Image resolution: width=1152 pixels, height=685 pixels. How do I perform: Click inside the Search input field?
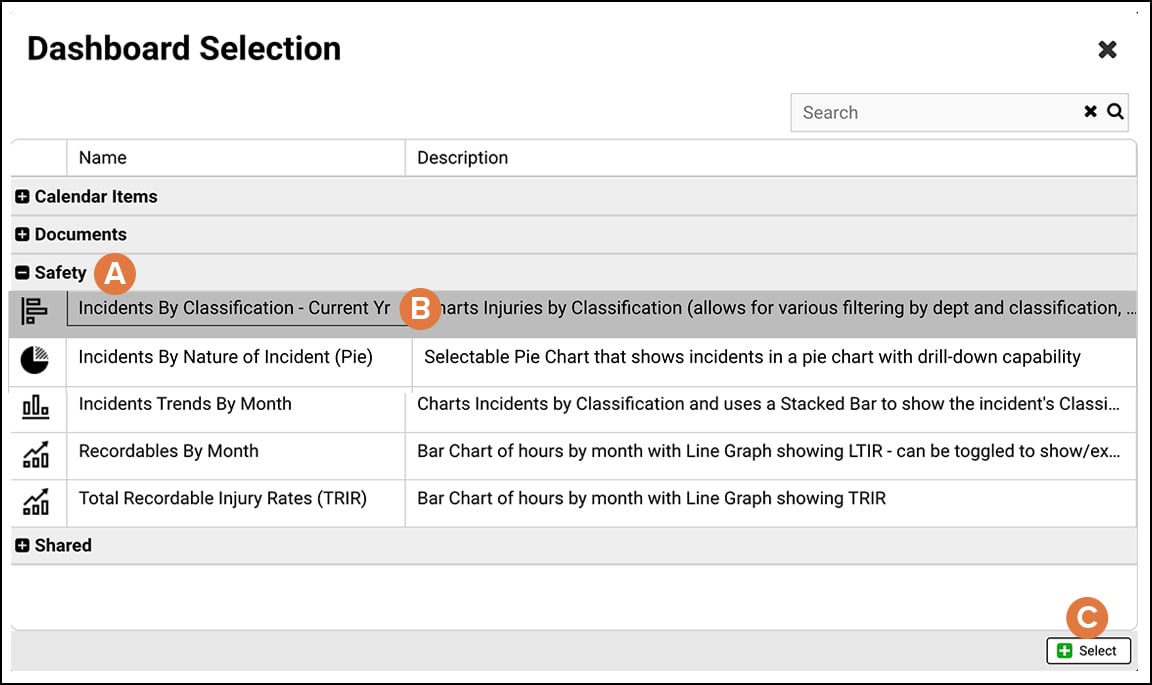tap(930, 112)
